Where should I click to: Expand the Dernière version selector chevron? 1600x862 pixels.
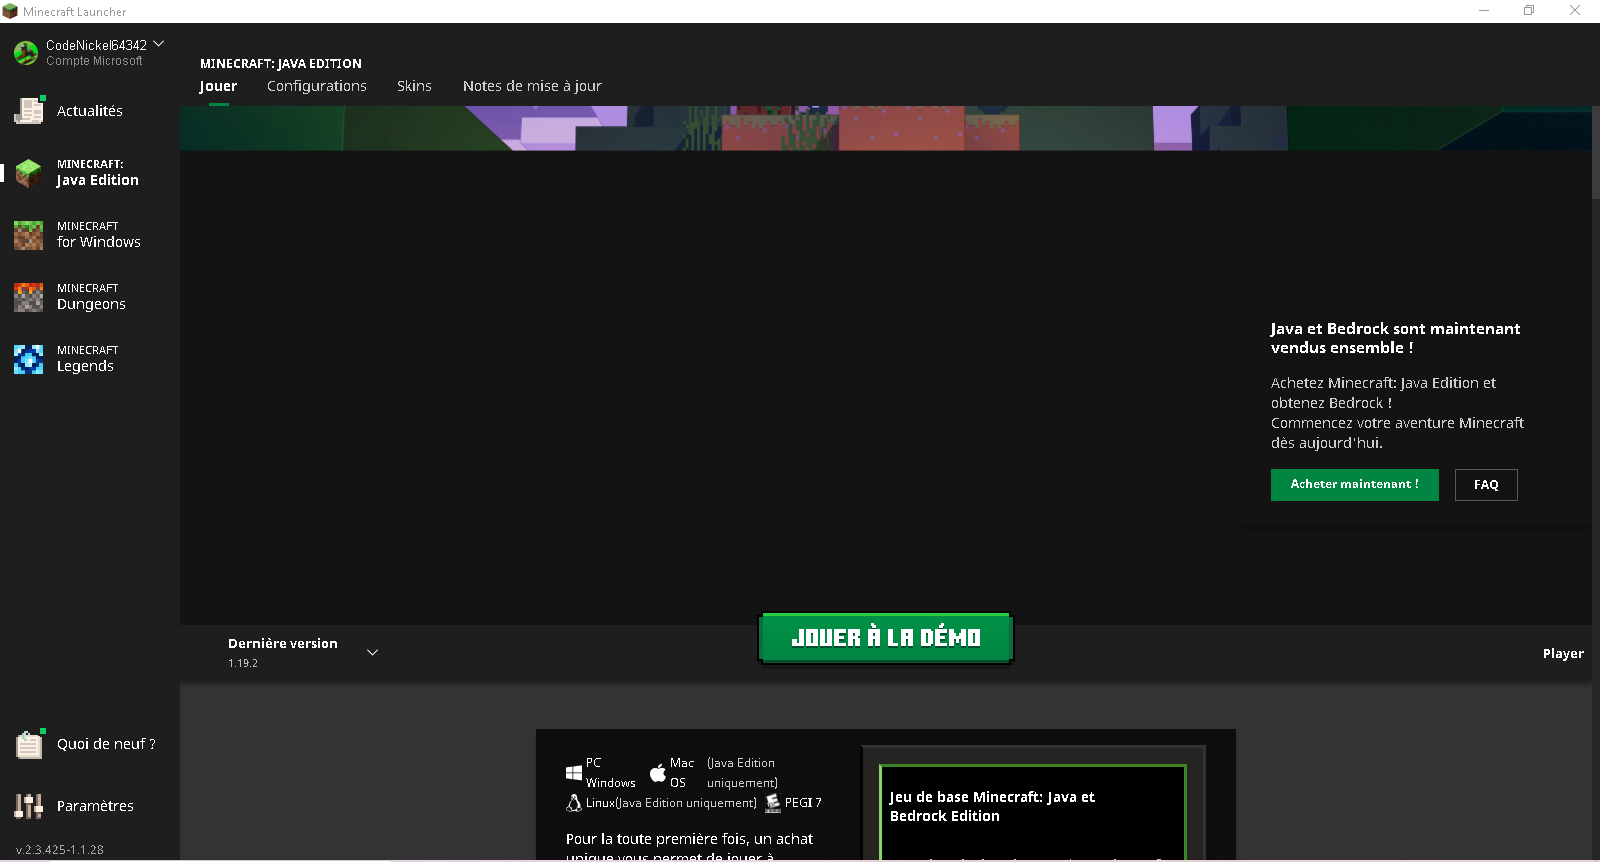[x=372, y=652]
